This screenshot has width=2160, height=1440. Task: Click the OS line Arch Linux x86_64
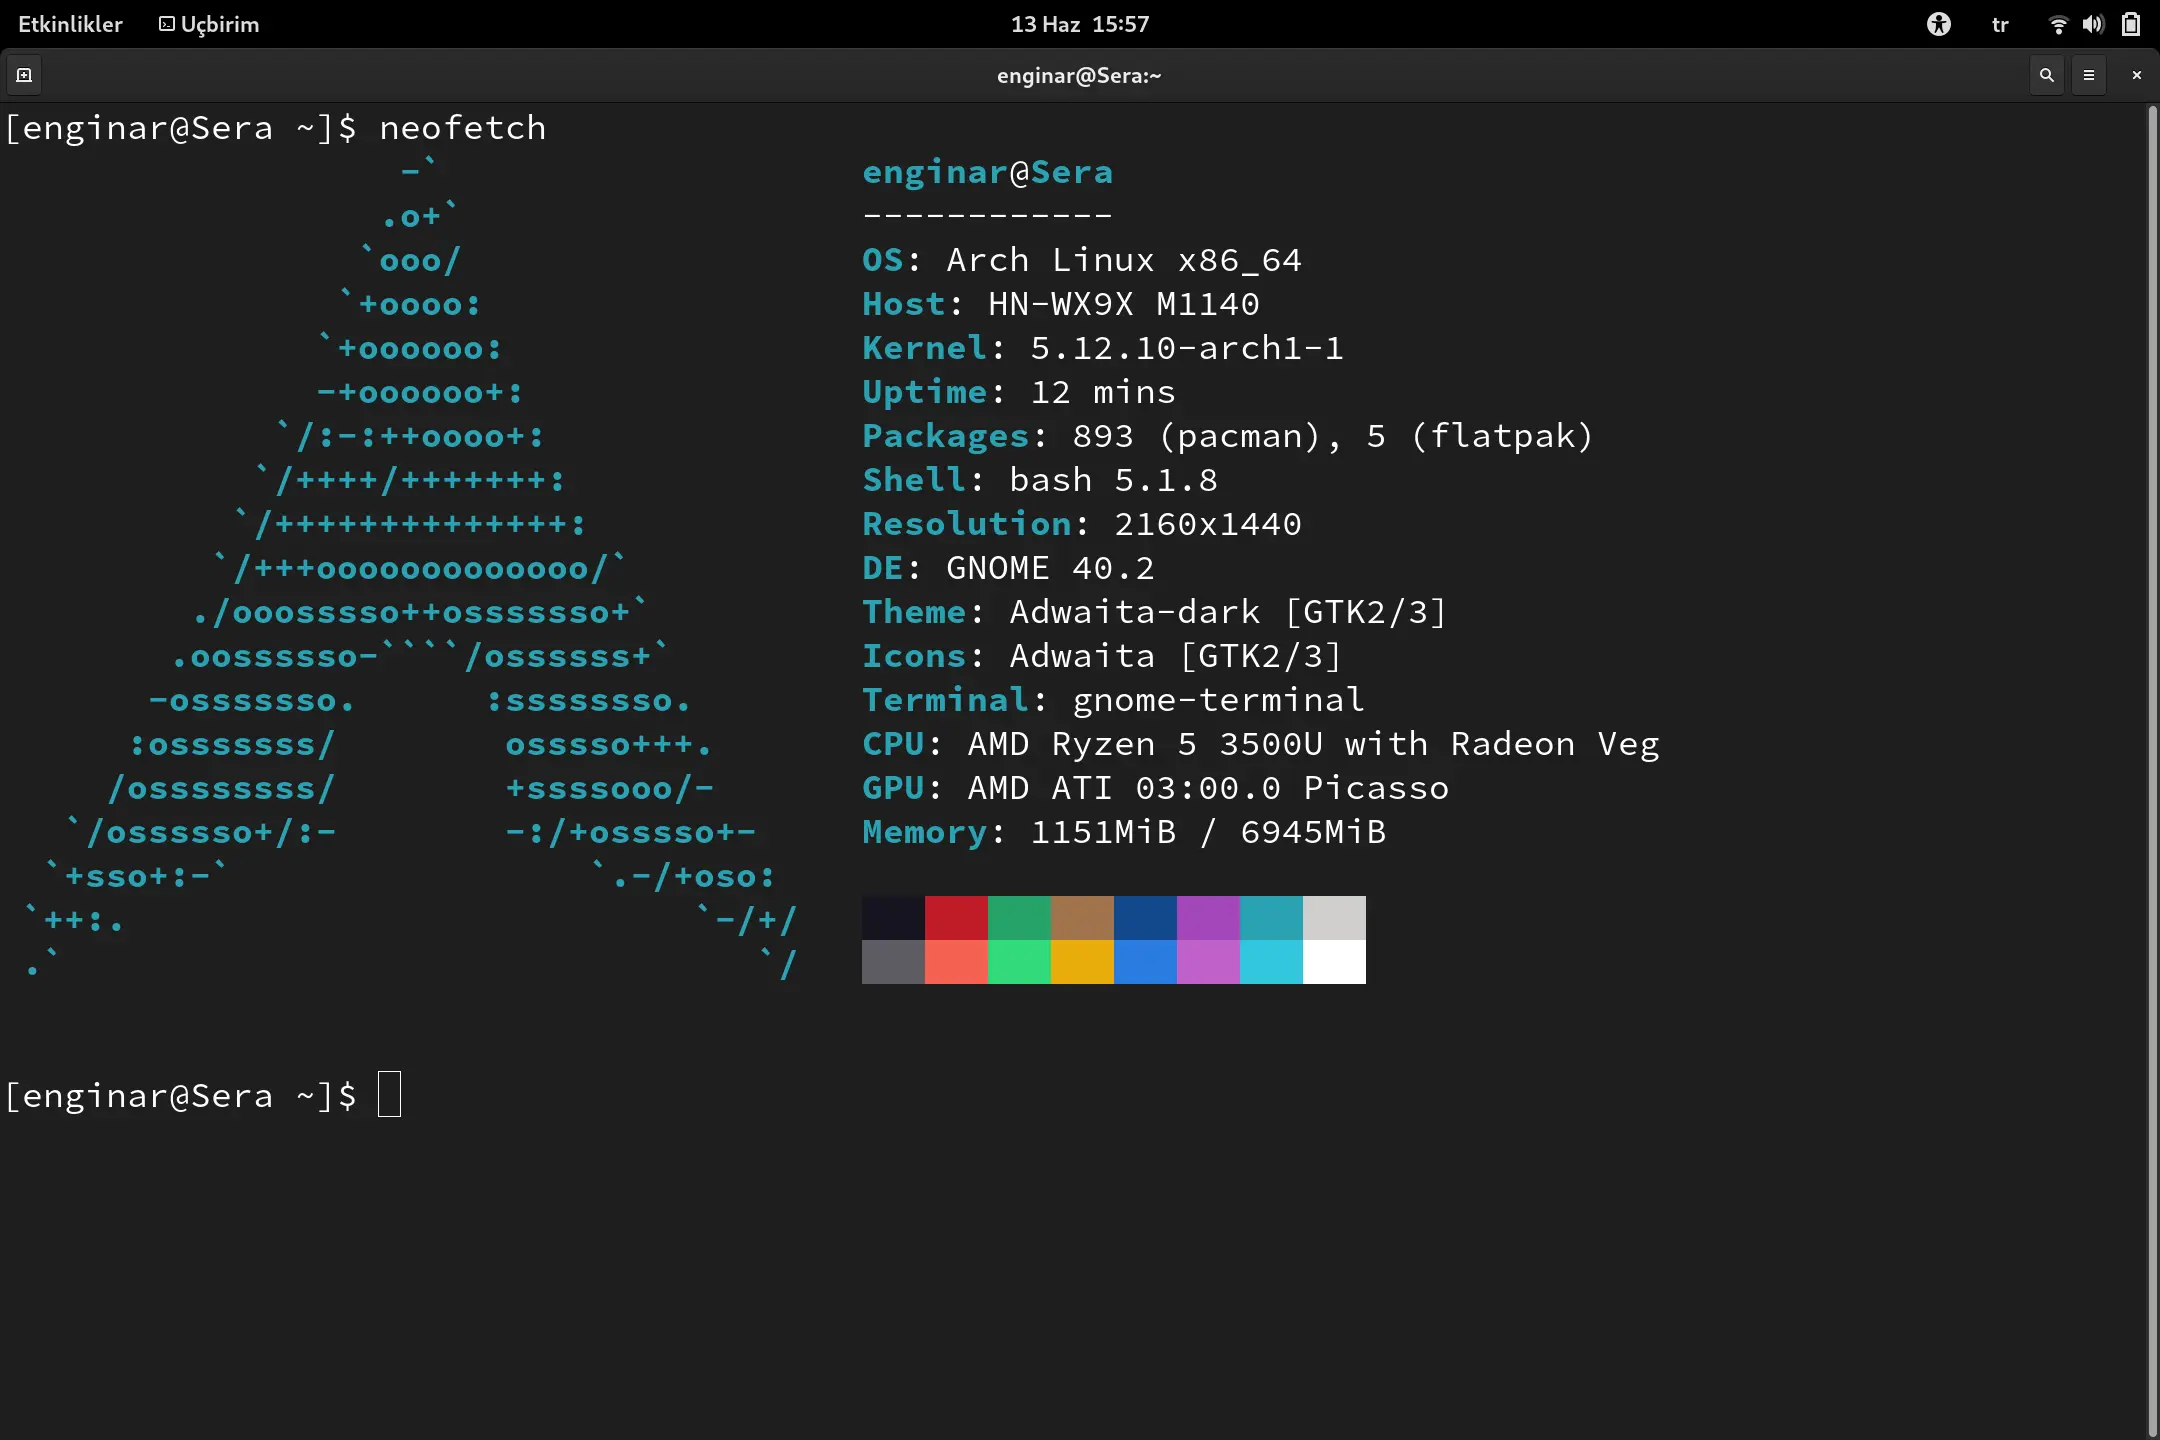point(1082,260)
